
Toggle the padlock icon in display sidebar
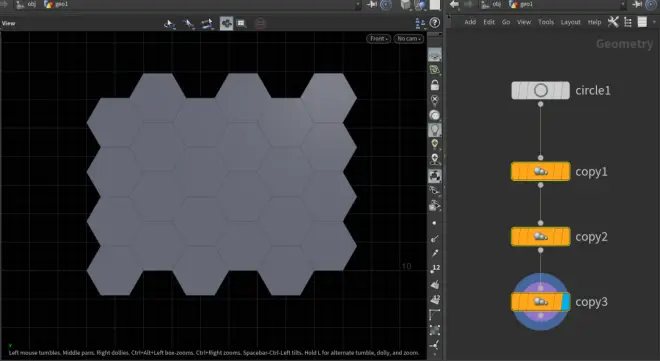435,85
